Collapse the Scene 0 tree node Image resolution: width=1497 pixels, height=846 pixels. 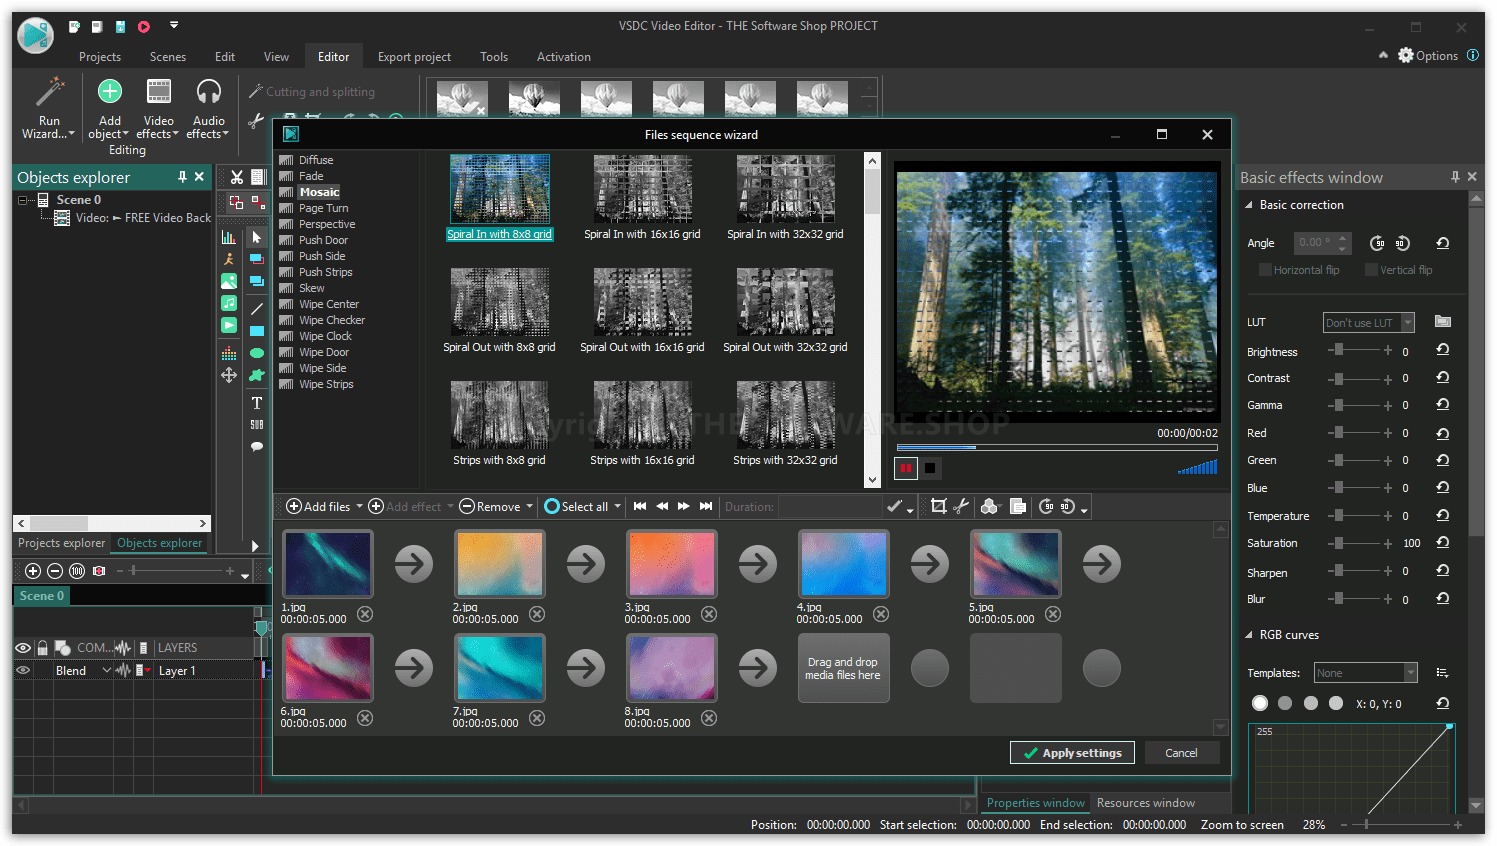point(23,200)
